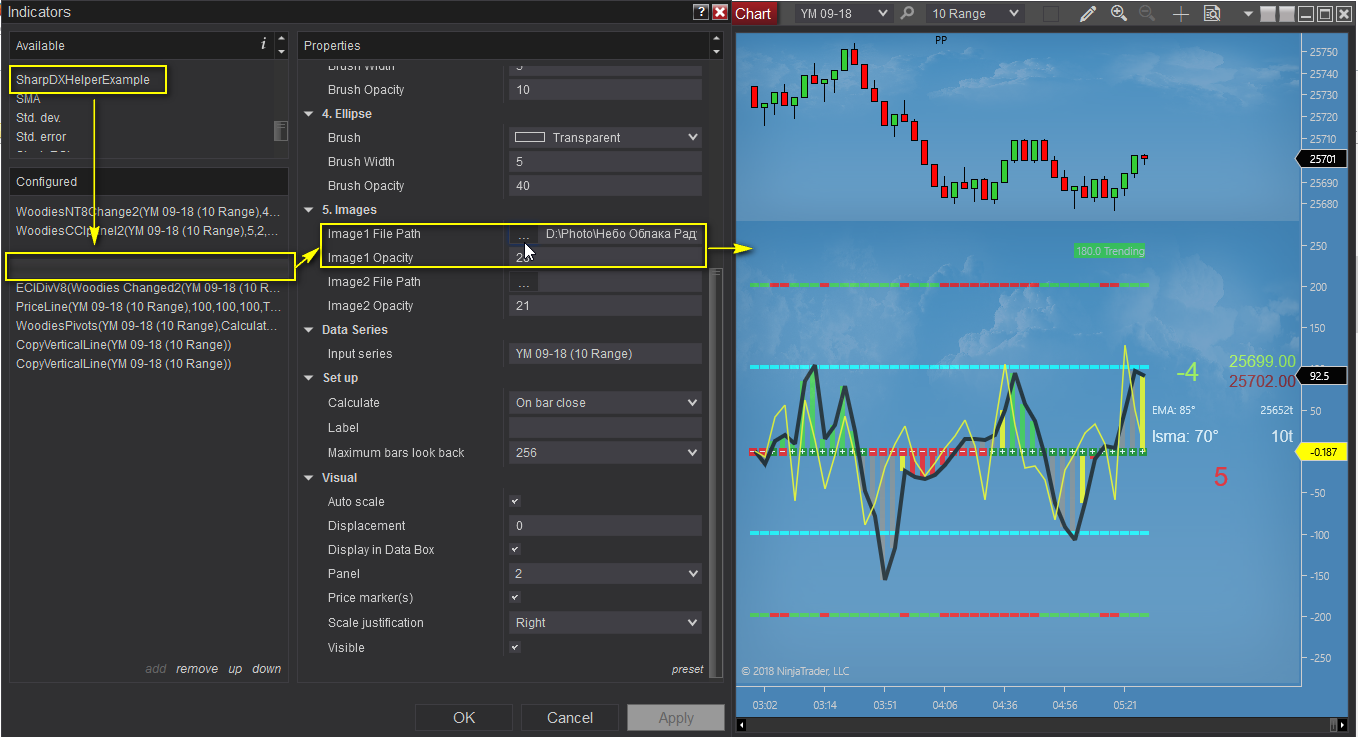Toggle the Auto scale checkbox
The width and height of the screenshot is (1358, 737).
(514, 502)
